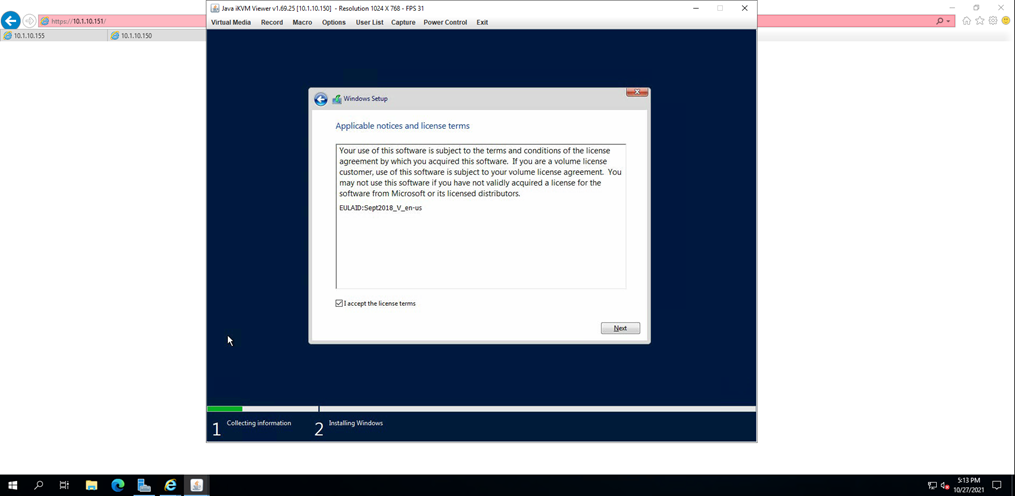Toggle 'I accept the license terms' checkbox

(x=339, y=303)
